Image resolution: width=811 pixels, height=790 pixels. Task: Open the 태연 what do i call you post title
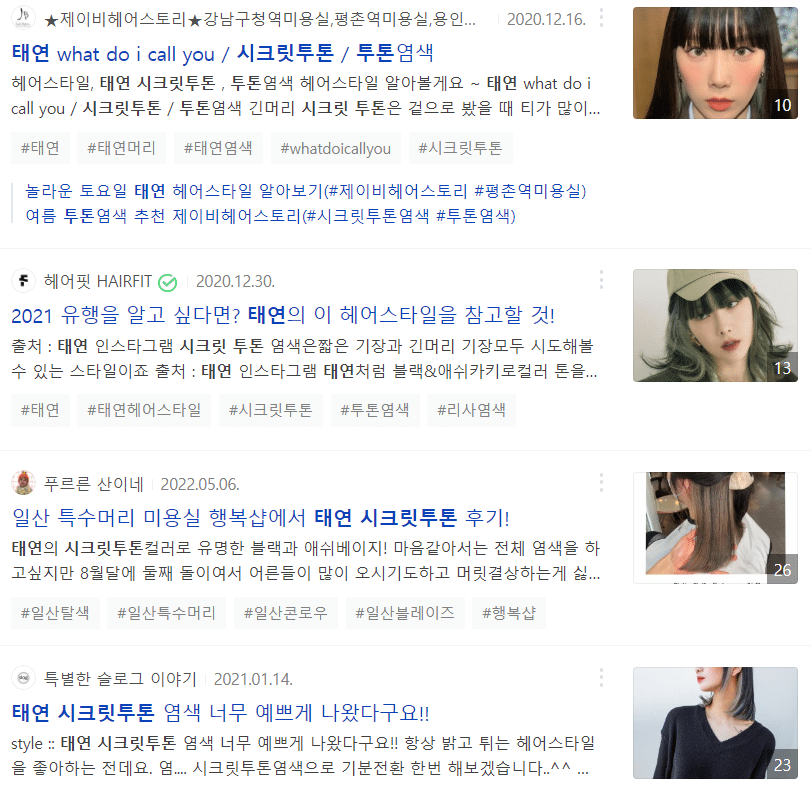[x=222, y=53]
